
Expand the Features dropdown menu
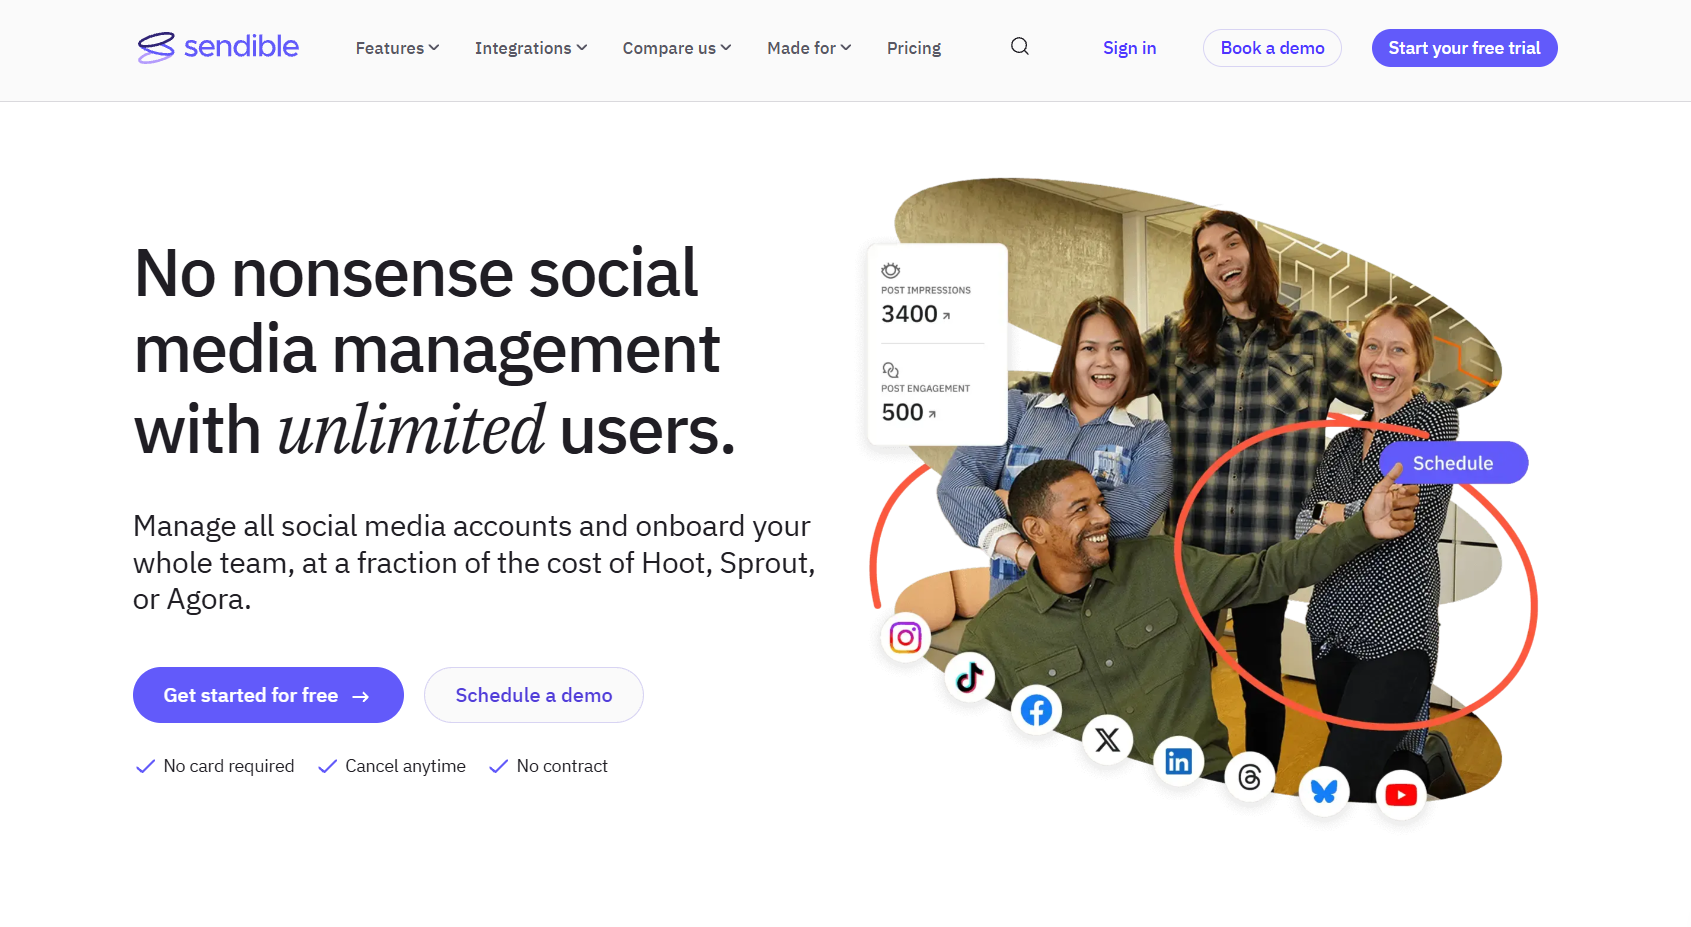tap(397, 48)
